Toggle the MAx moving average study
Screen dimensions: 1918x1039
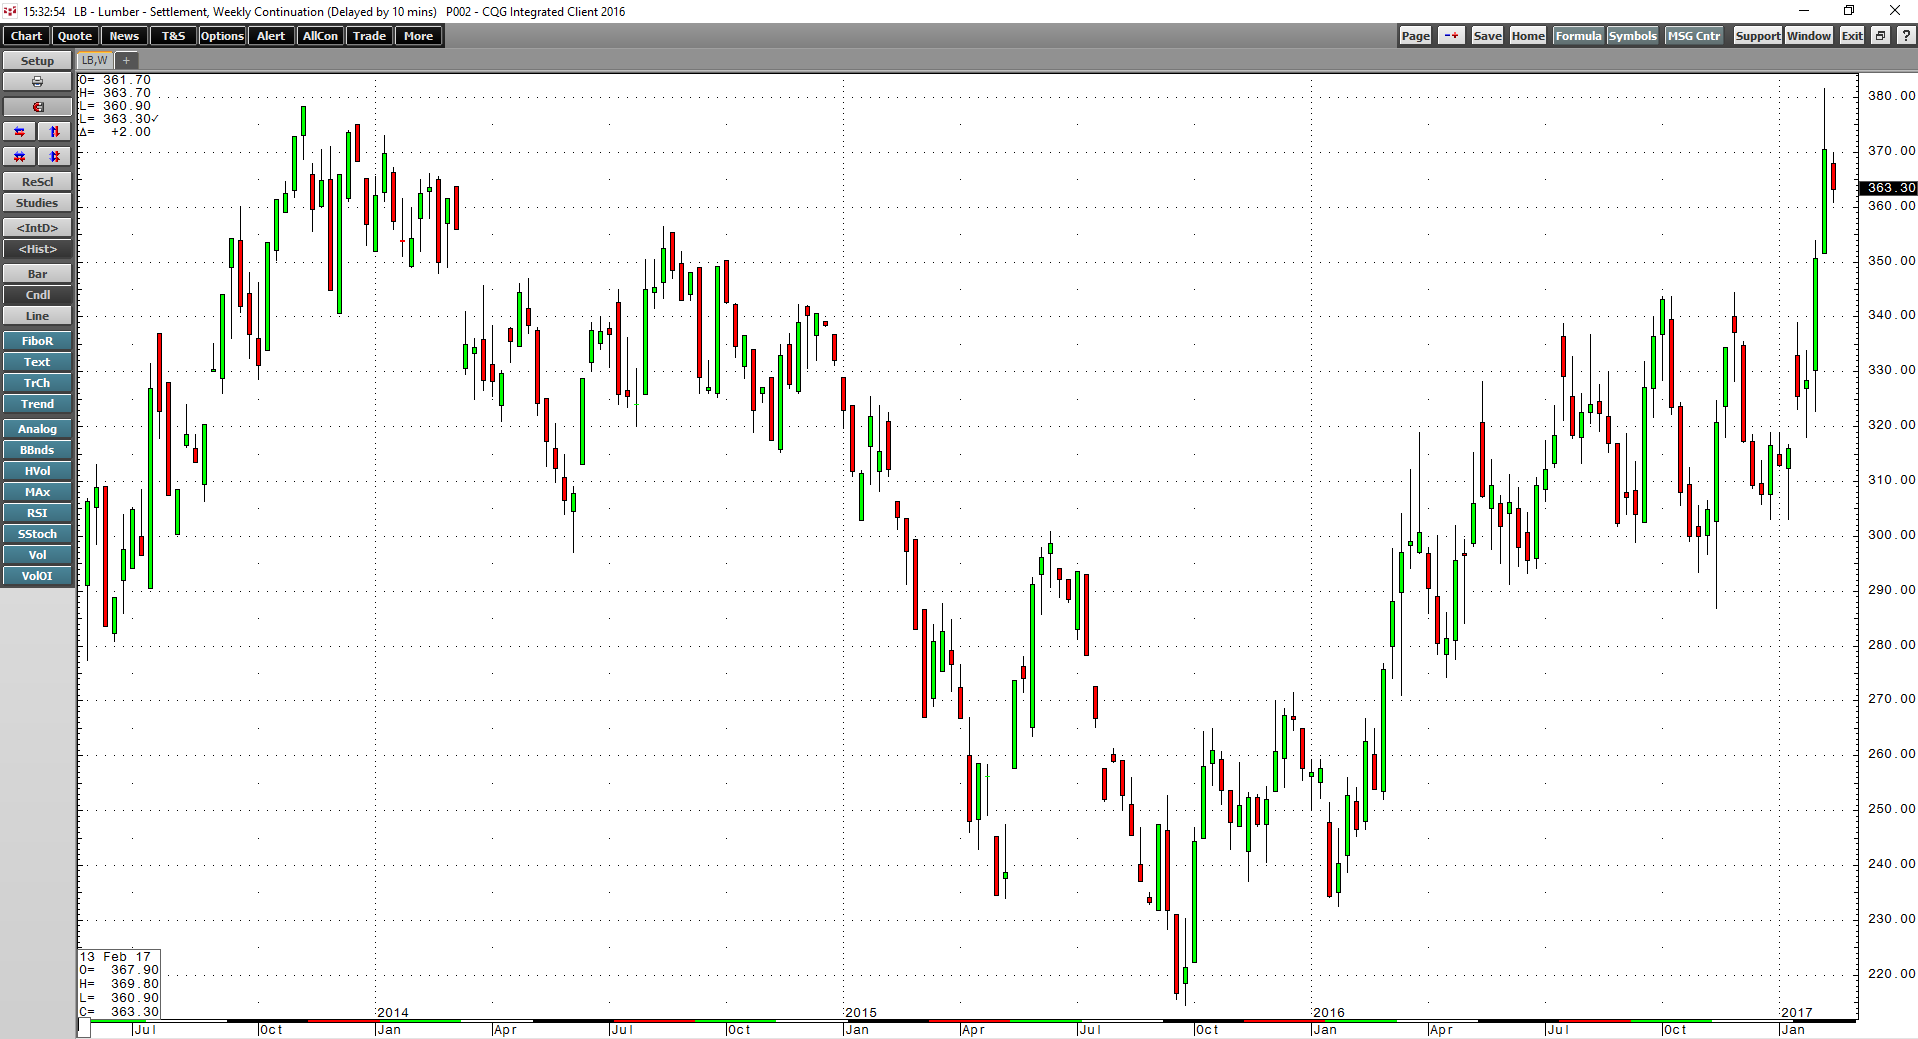click(37, 492)
